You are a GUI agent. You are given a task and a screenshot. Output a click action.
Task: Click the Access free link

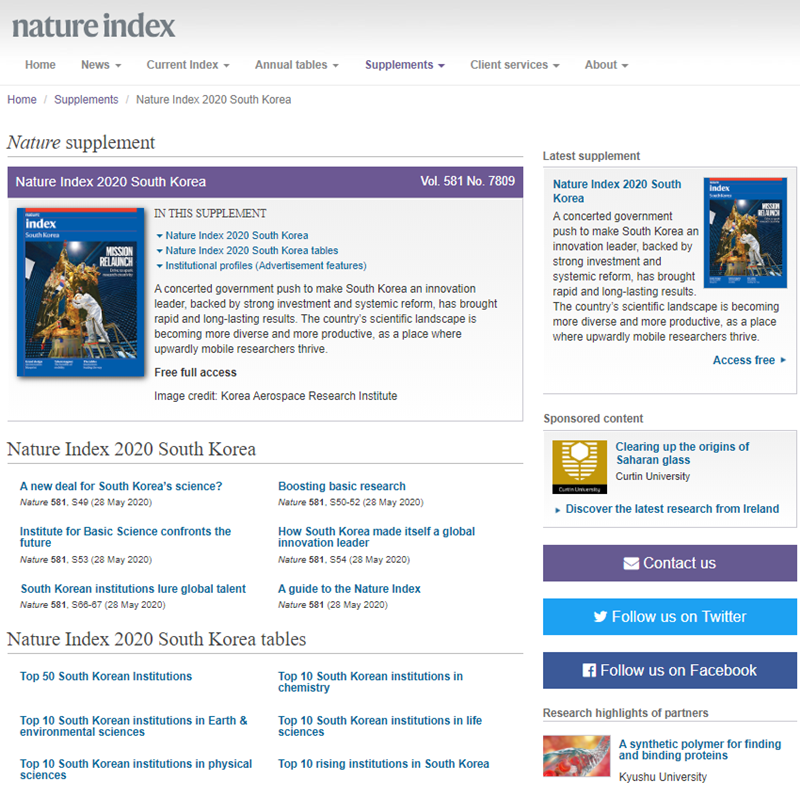point(749,360)
